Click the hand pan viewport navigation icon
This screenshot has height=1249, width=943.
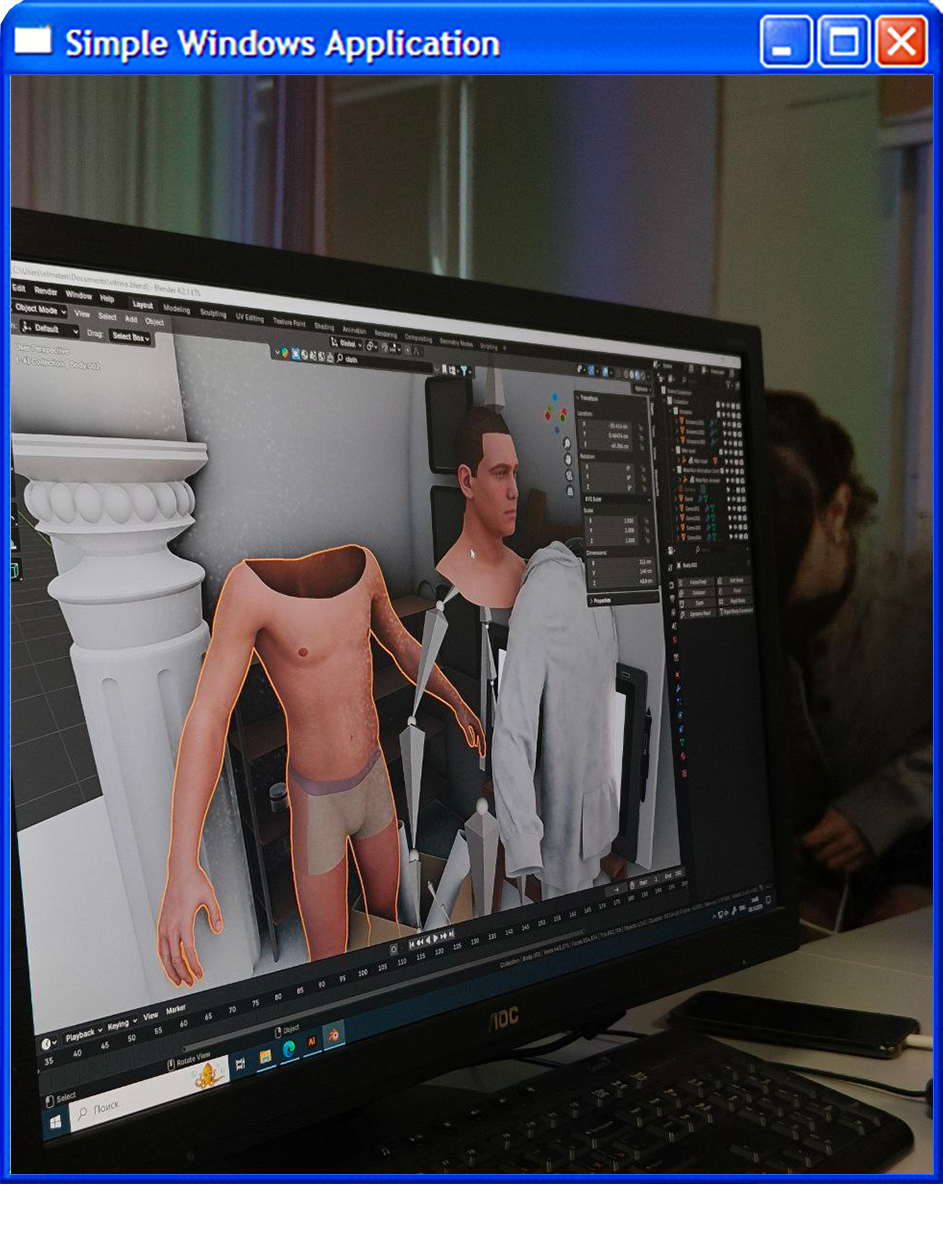click(x=568, y=460)
